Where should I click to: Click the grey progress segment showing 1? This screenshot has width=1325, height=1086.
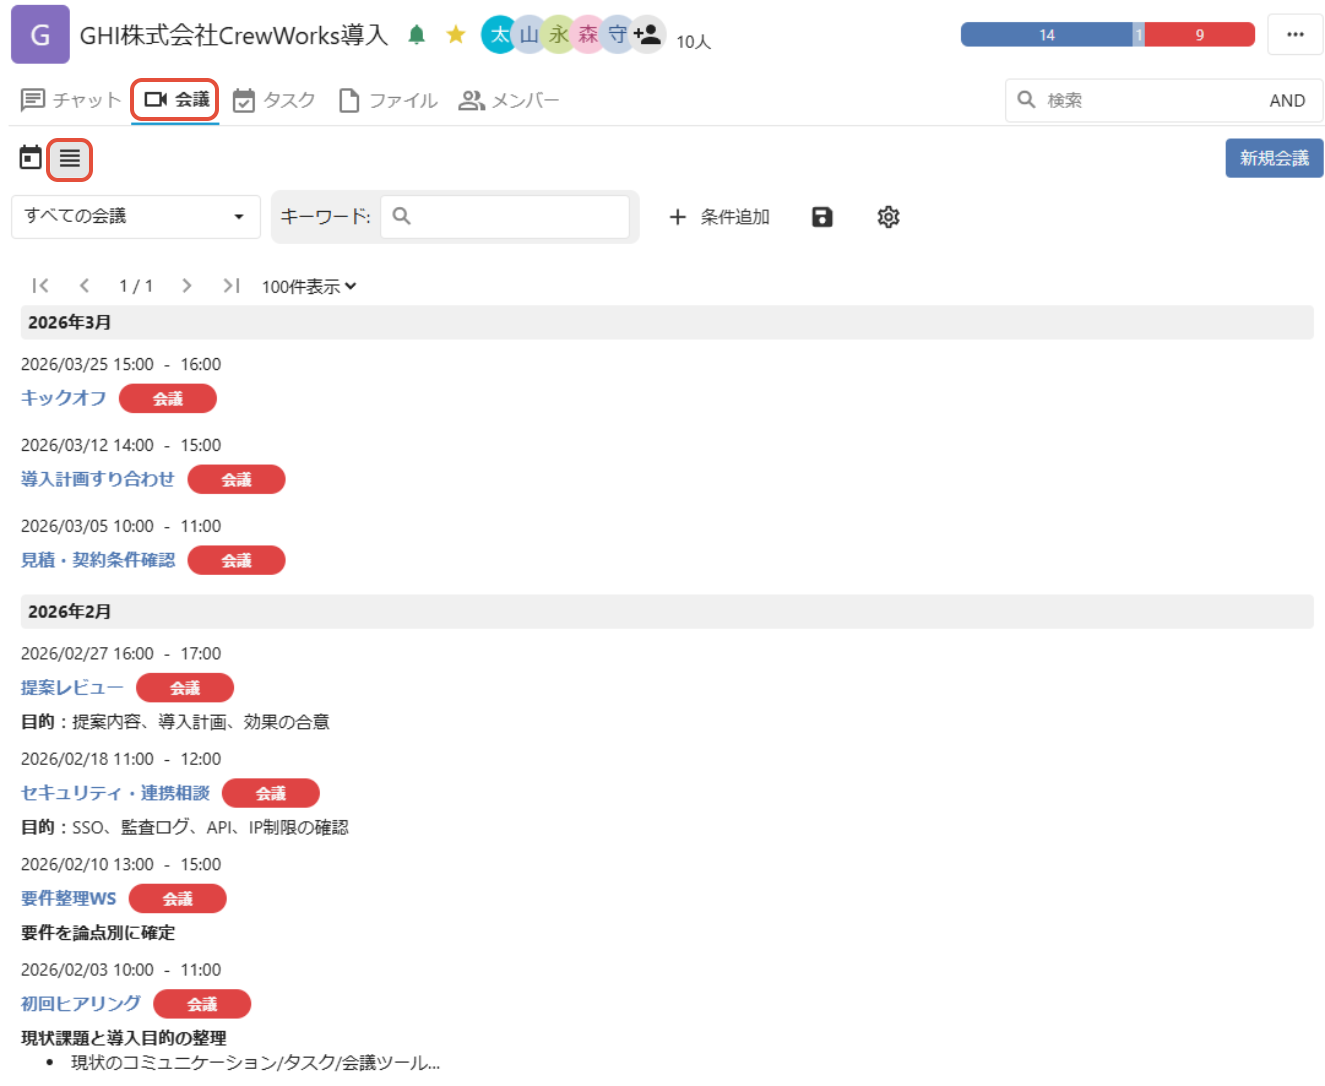click(1138, 35)
